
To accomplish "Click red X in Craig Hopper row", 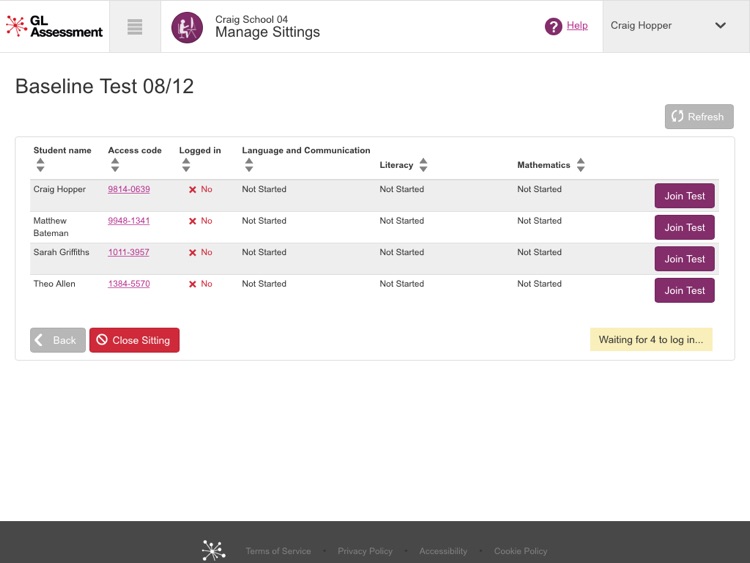I will [x=192, y=189].
